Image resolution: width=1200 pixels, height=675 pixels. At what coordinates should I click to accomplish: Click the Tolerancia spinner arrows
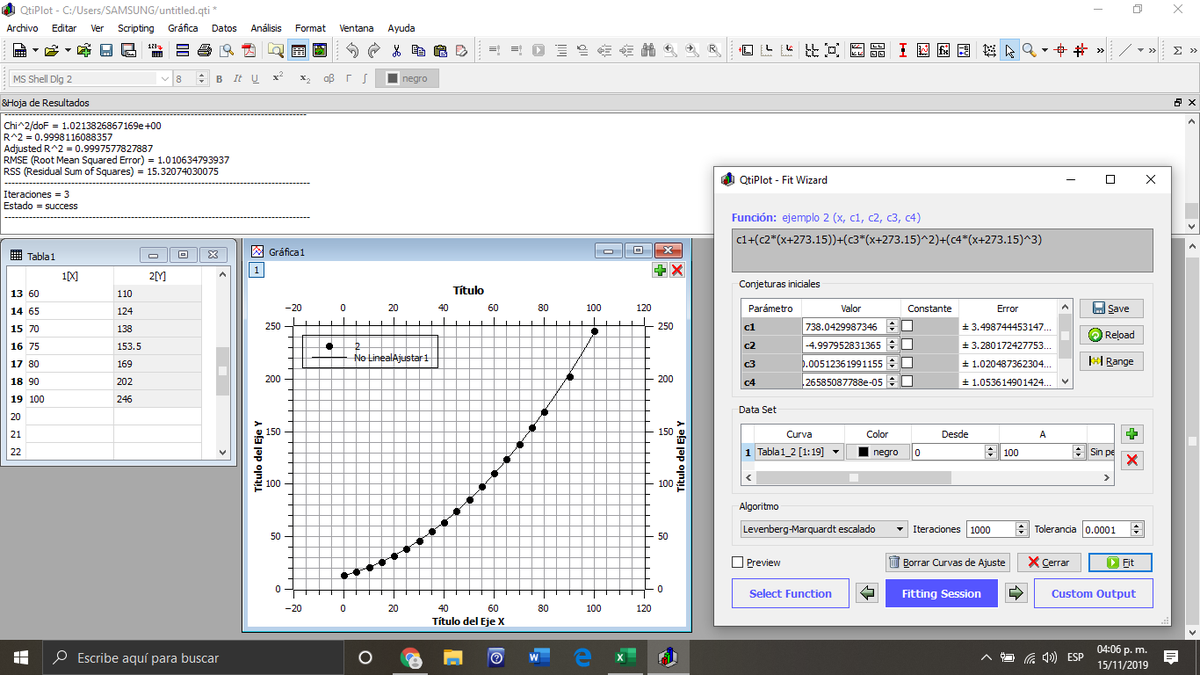click(1136, 529)
